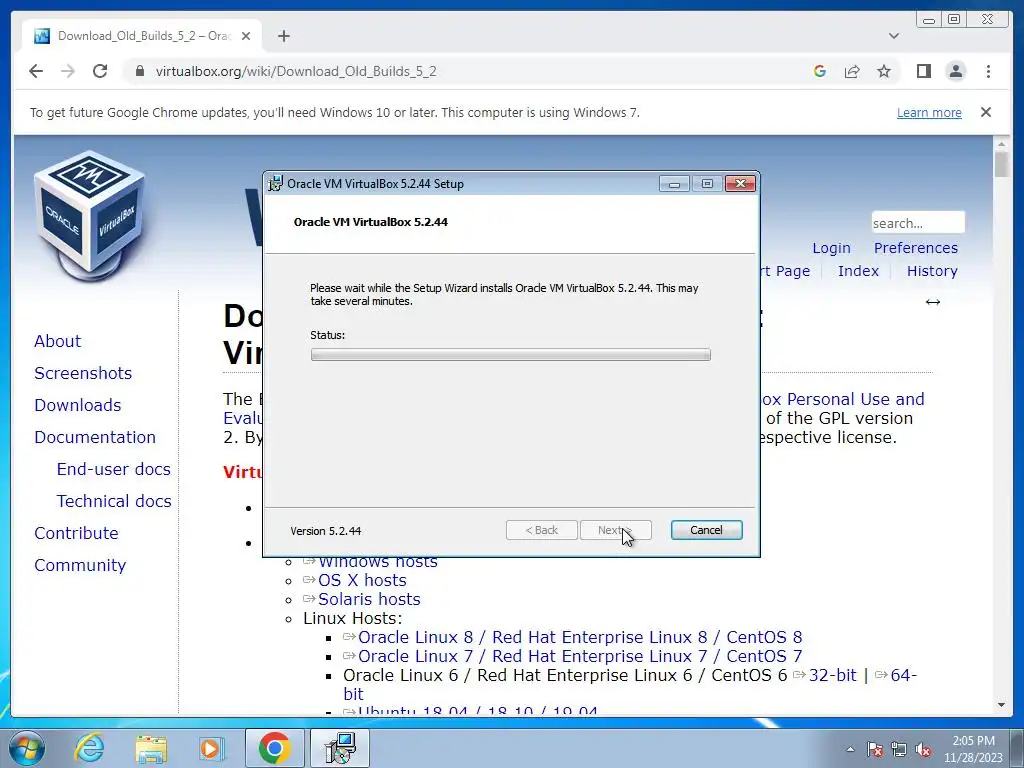
Task: Click the Chrome back arrow
Action: 36,71
